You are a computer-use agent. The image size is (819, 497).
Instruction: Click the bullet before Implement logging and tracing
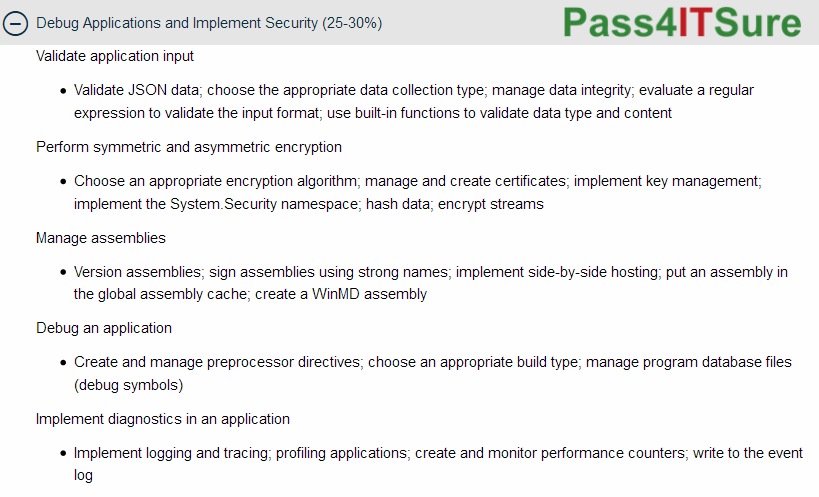pyautogui.click(x=63, y=454)
